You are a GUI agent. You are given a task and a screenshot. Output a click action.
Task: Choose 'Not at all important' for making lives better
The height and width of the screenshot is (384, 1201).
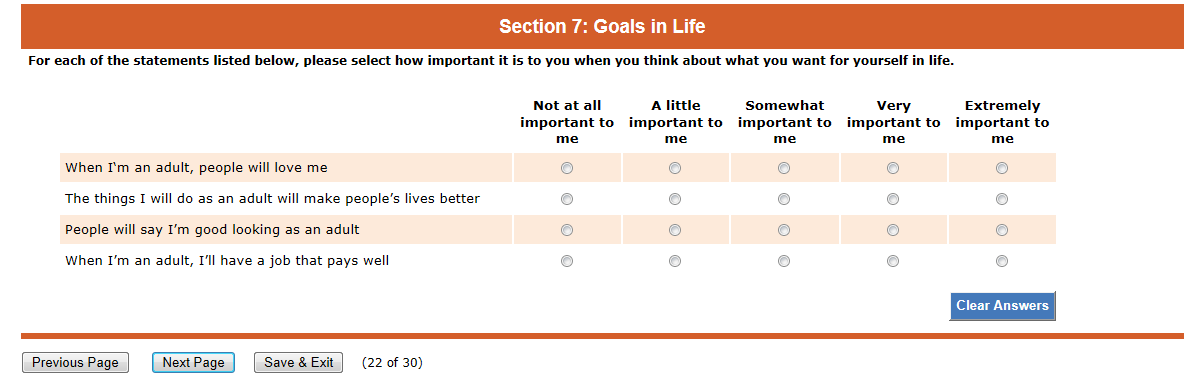567,199
